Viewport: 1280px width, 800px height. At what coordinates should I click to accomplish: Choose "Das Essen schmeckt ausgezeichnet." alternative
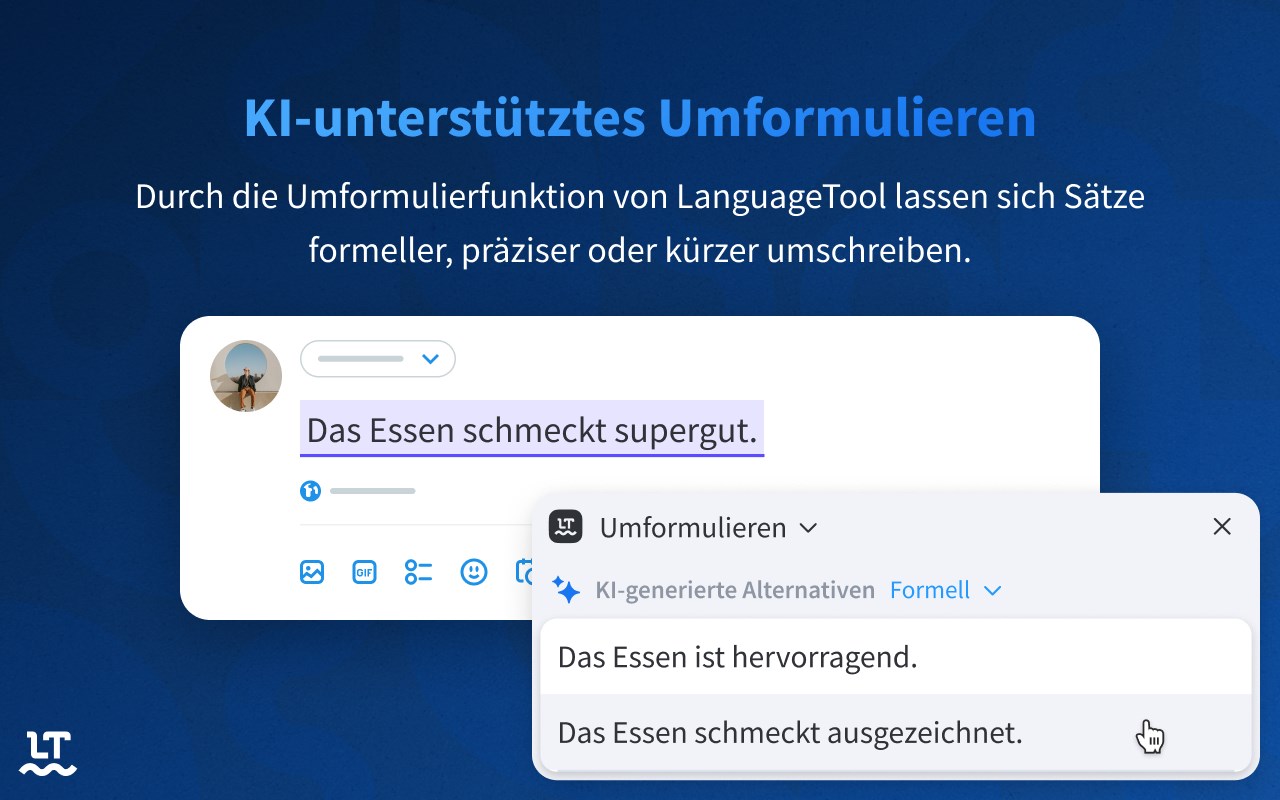[x=790, y=733]
